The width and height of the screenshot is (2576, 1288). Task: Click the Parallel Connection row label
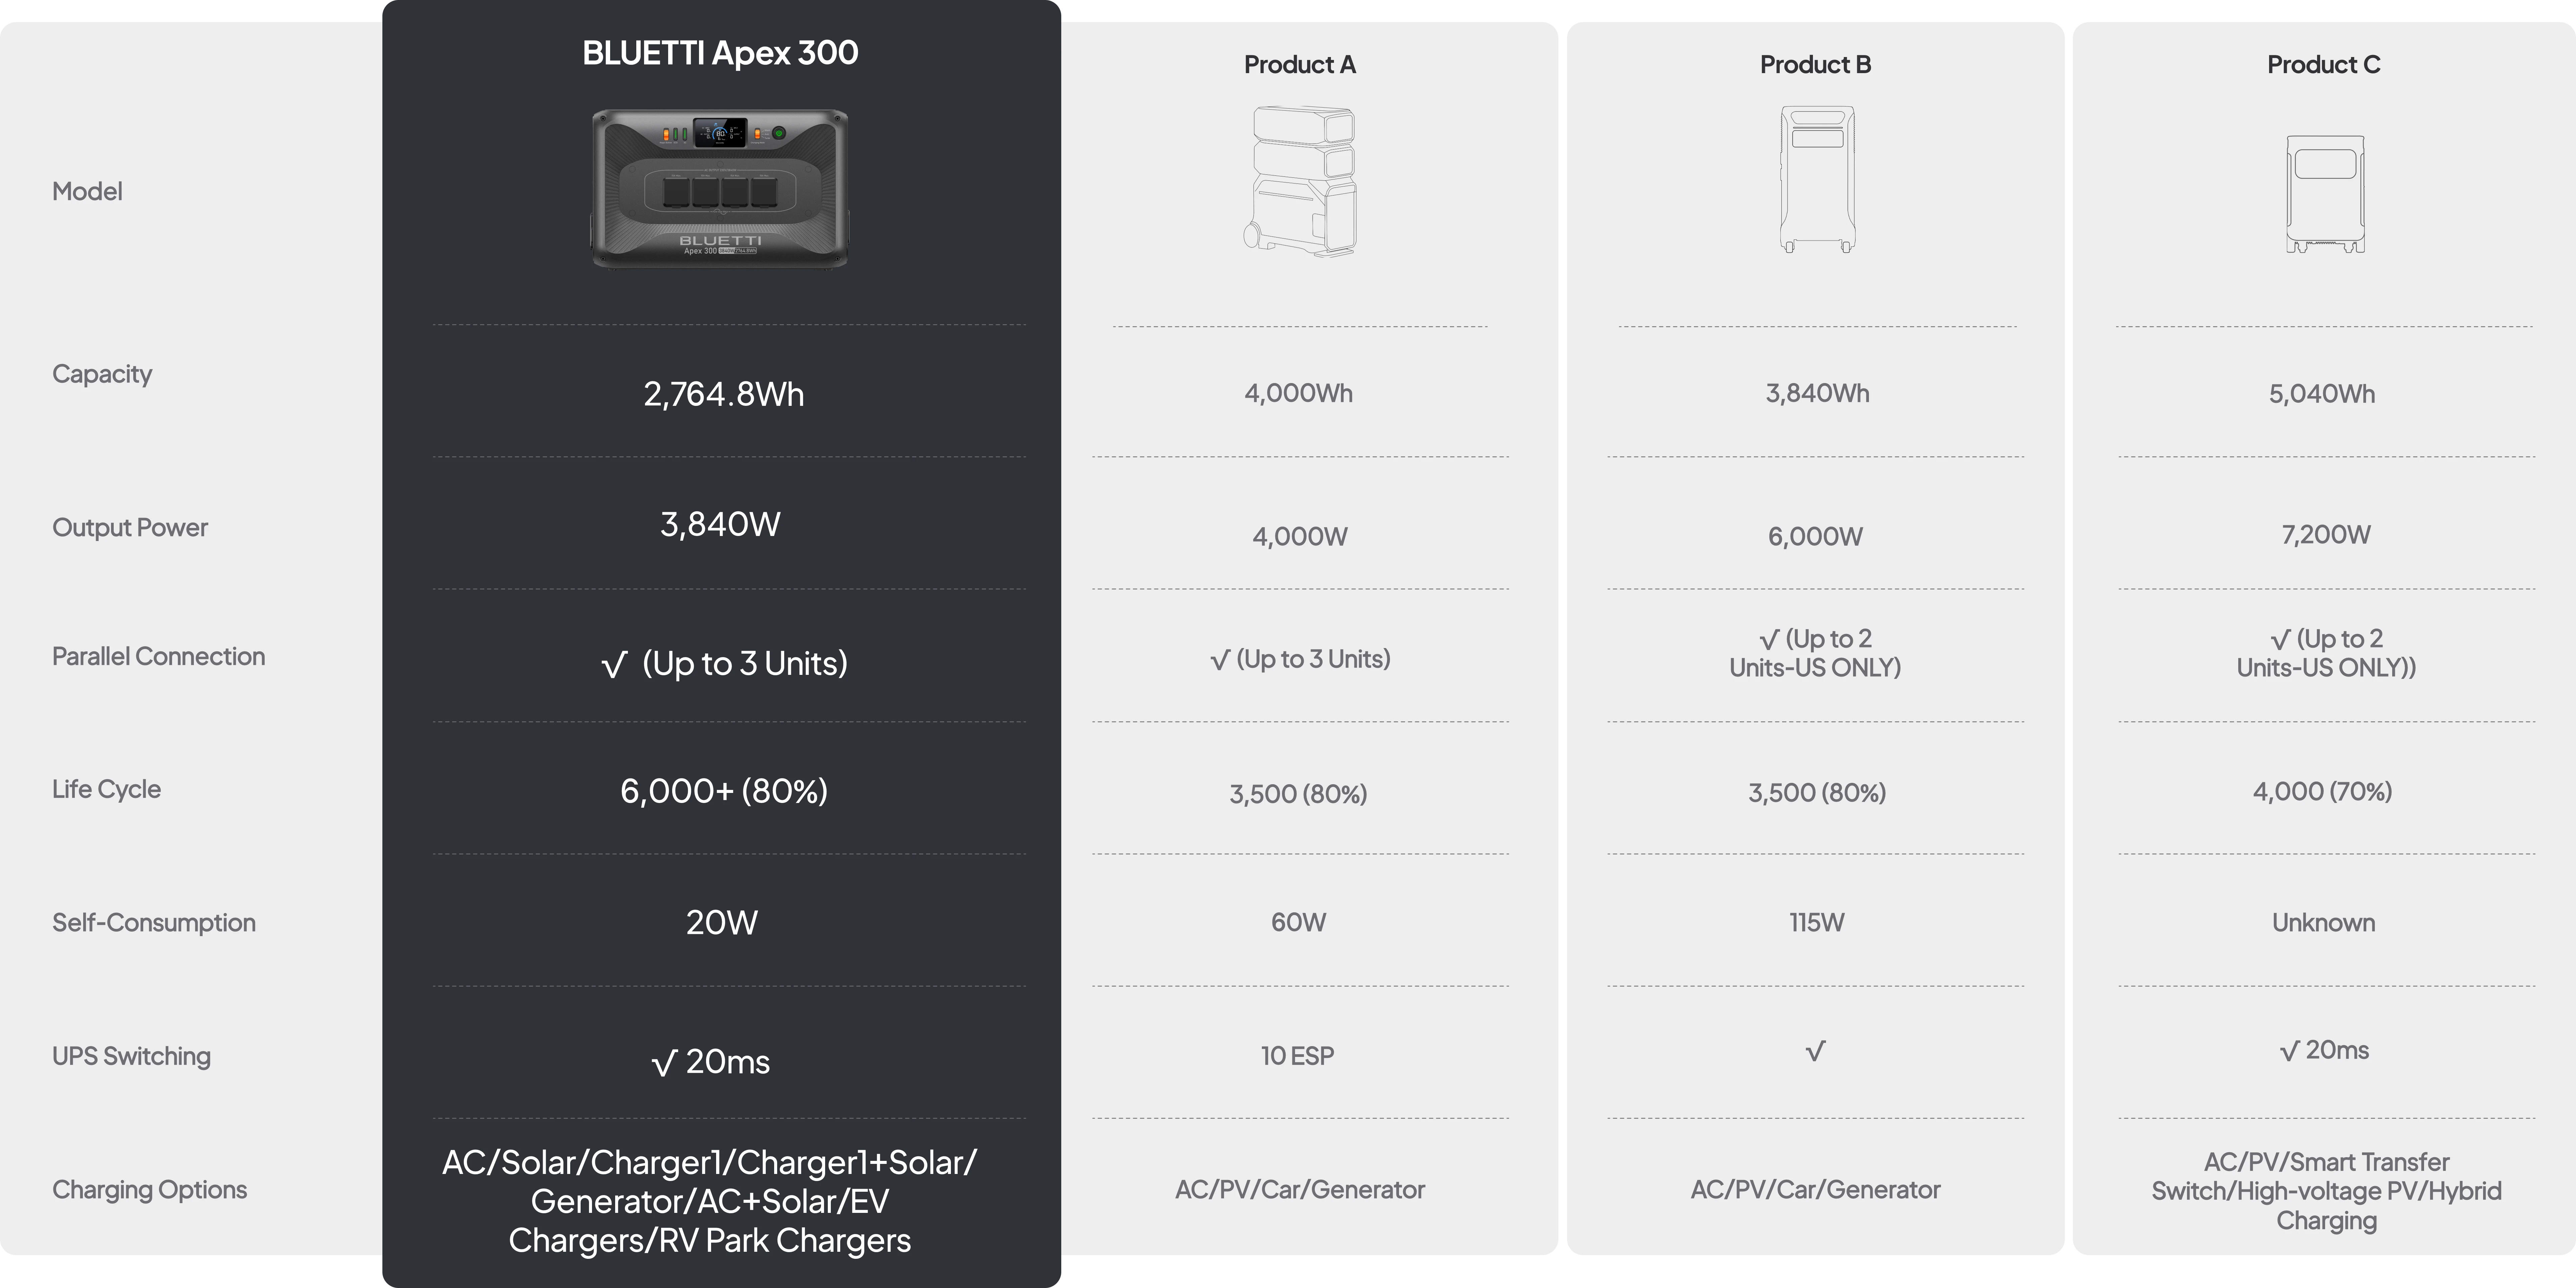point(158,657)
